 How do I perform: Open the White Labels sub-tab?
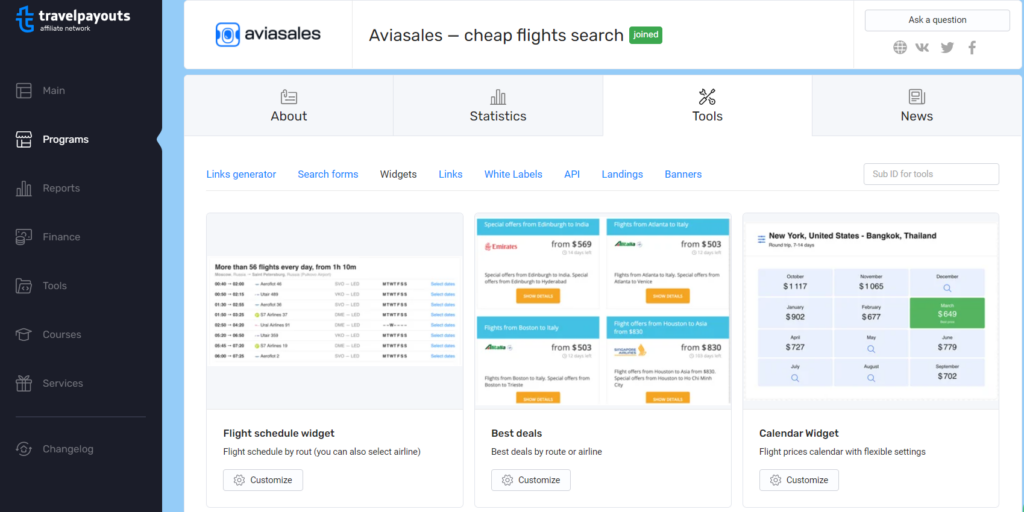point(513,174)
